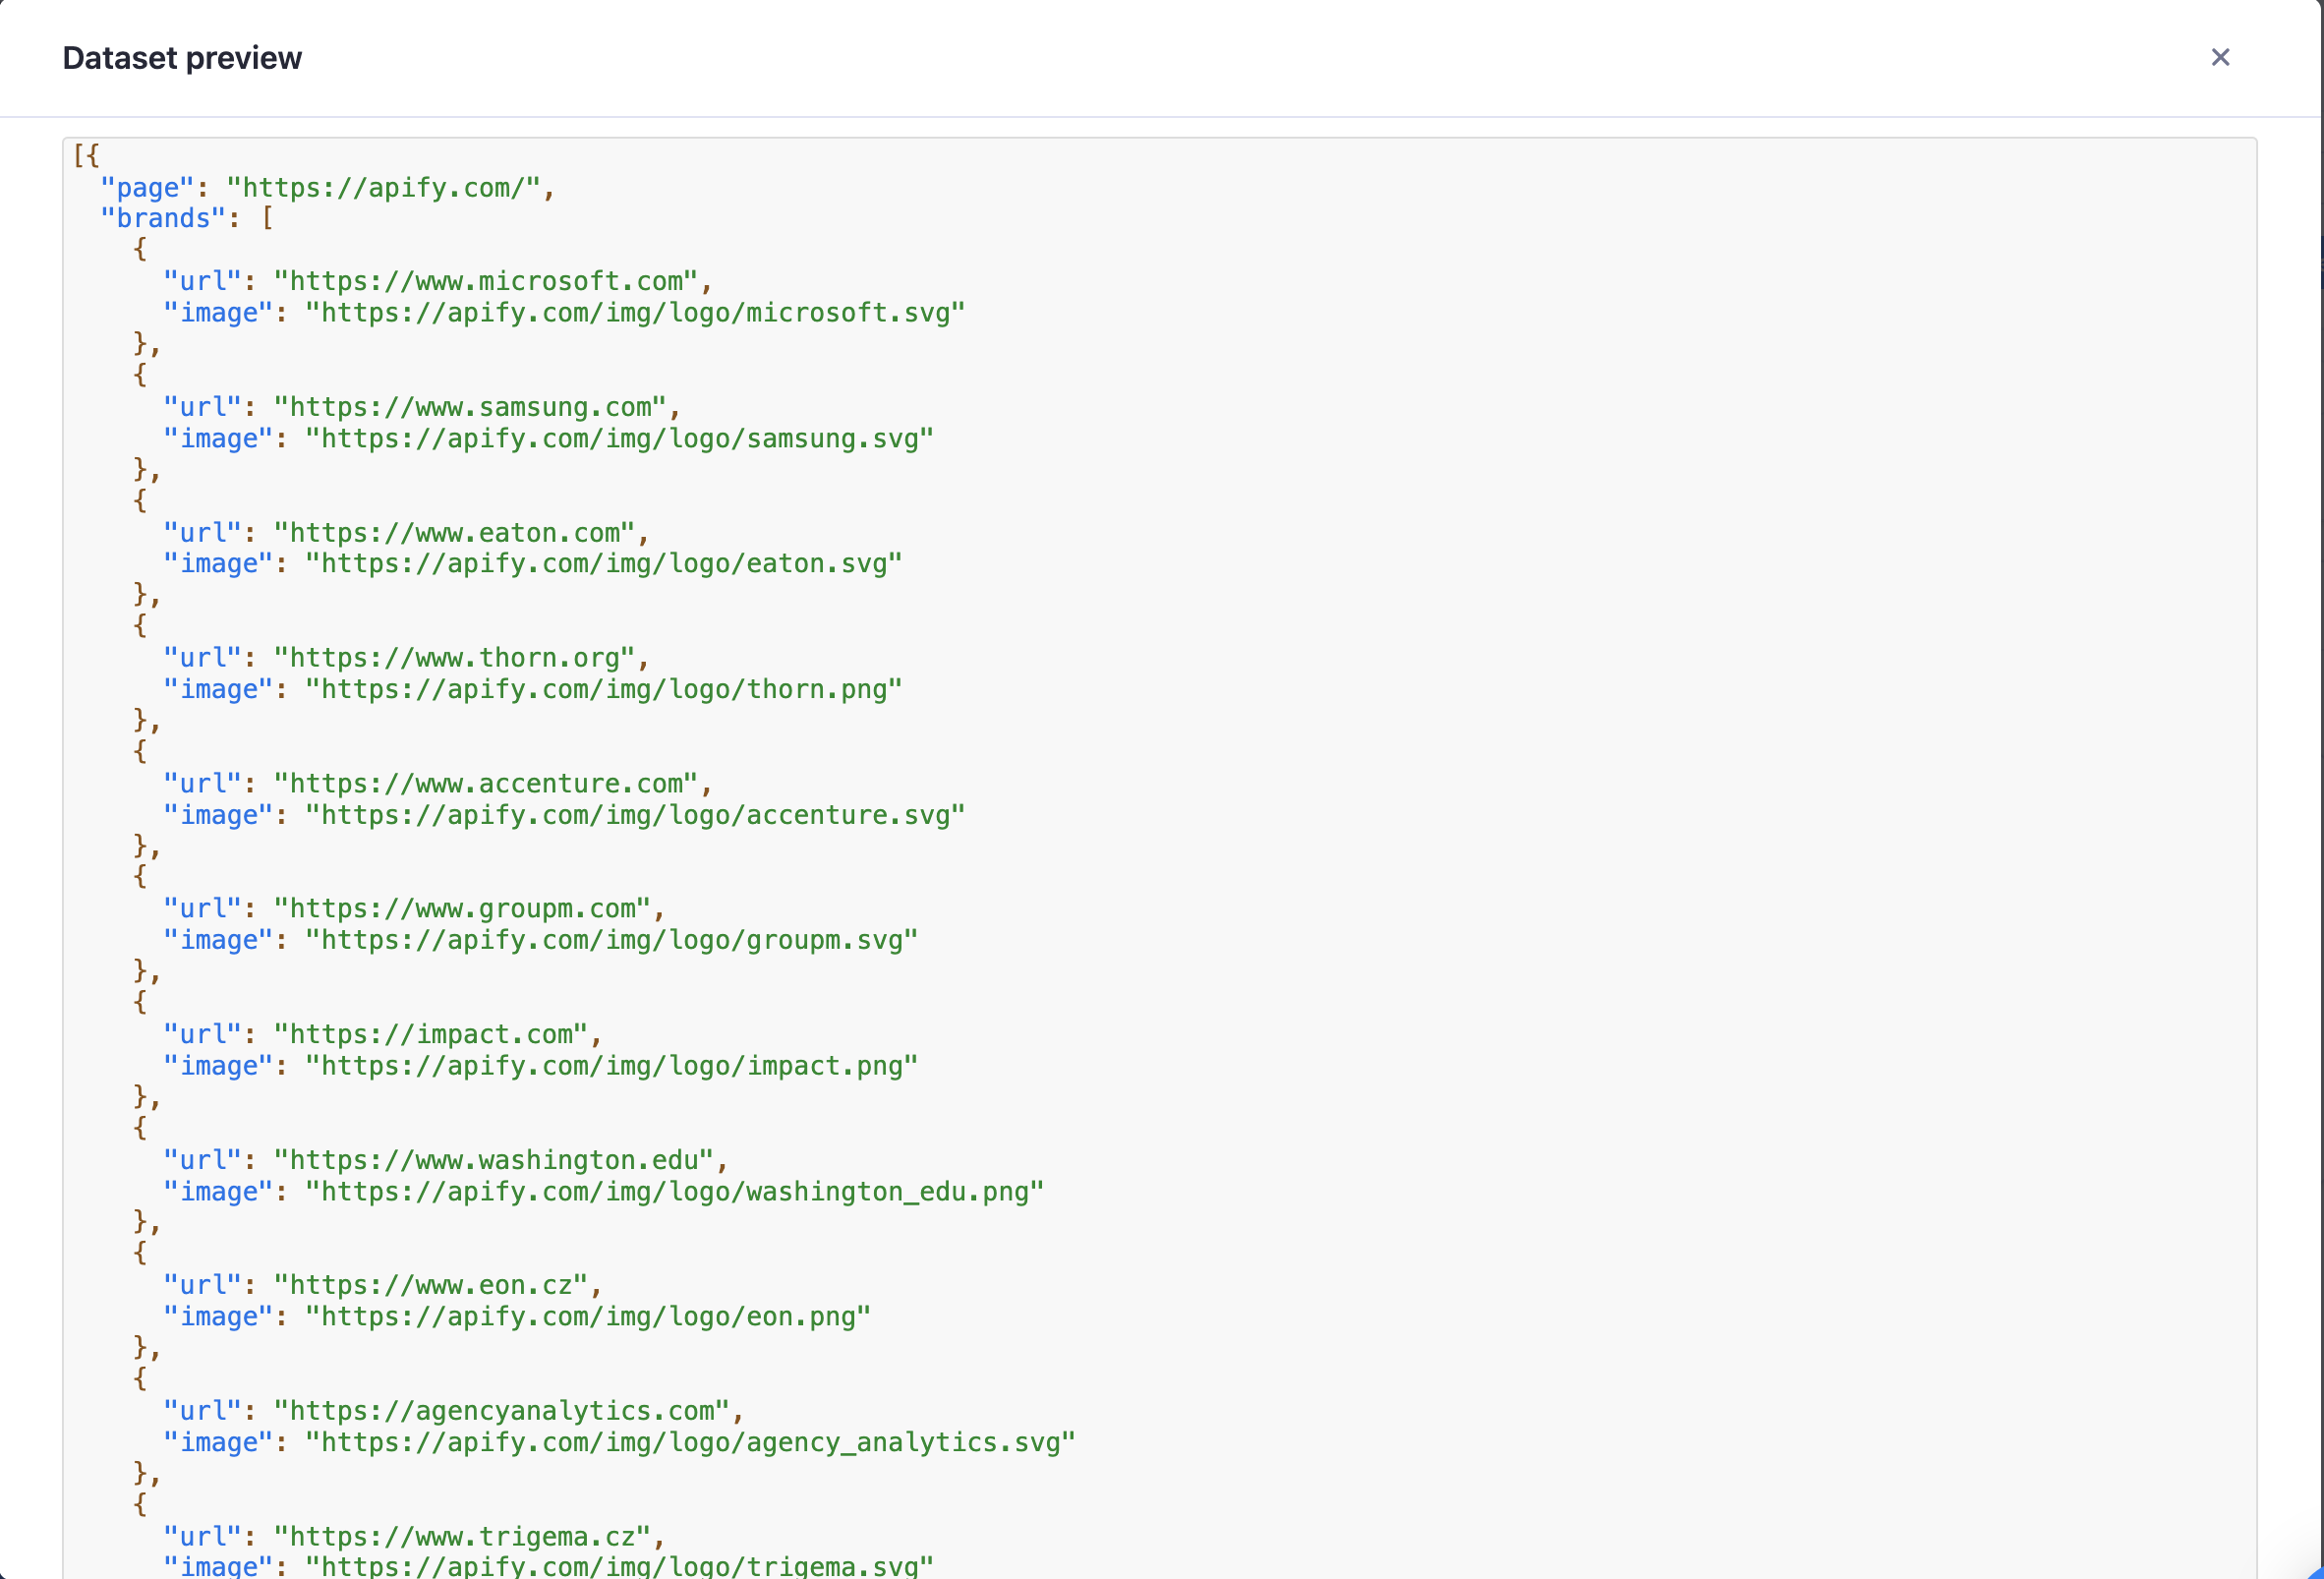This screenshot has height=1579, width=2324.
Task: Click the microsoft.svg image path
Action: tap(634, 313)
